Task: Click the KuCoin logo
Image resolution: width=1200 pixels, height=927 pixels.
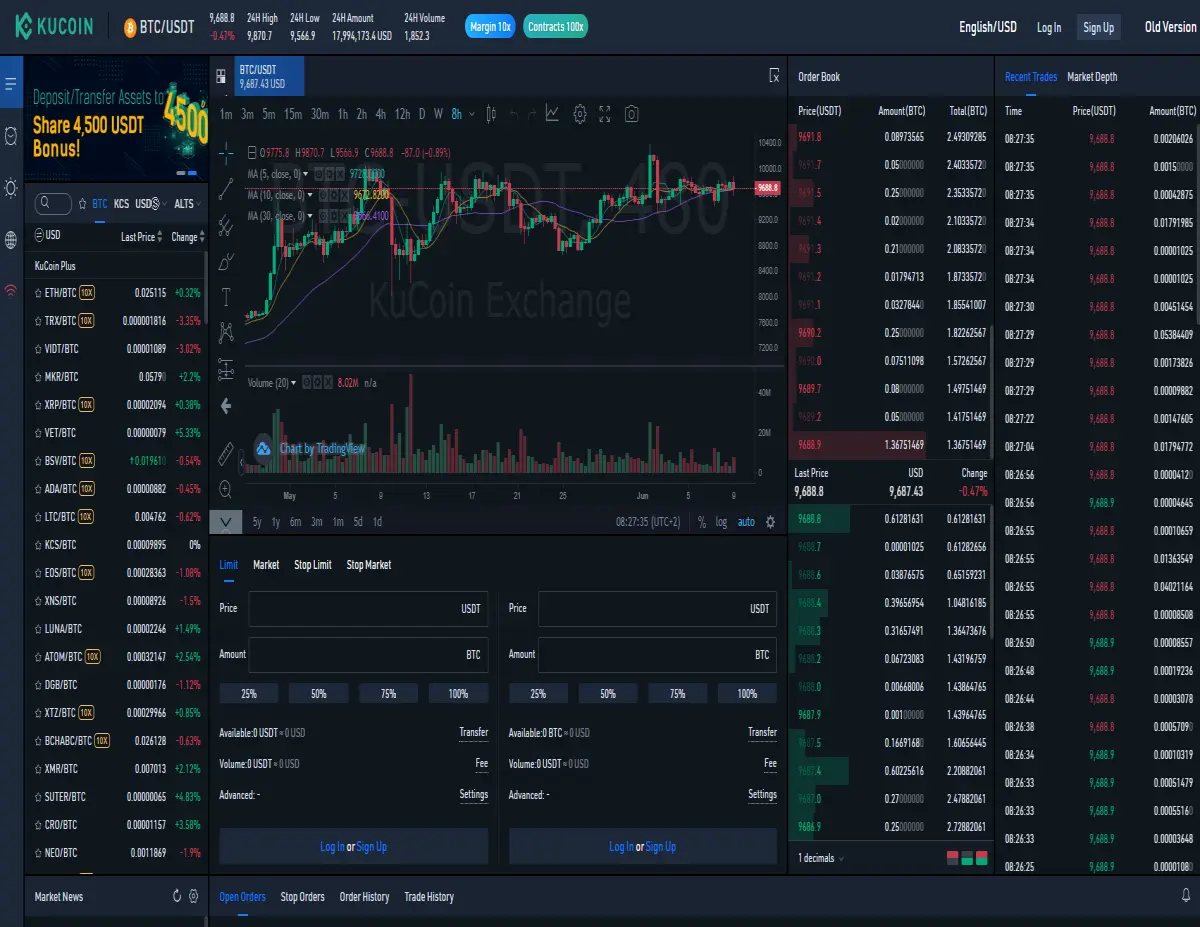Action: [x=55, y=27]
